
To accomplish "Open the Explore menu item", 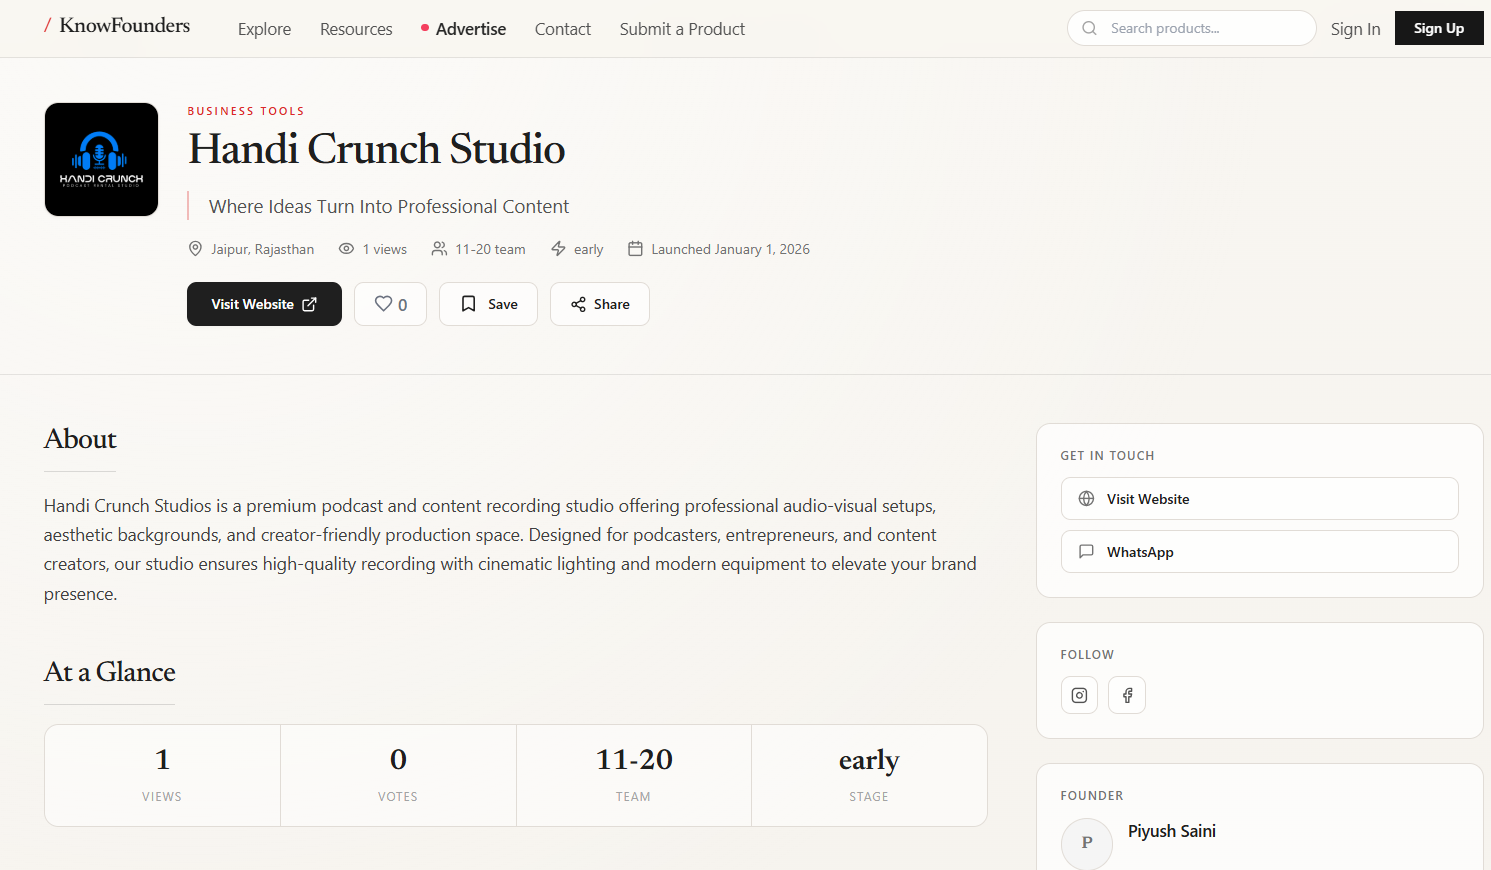I will 264,29.
